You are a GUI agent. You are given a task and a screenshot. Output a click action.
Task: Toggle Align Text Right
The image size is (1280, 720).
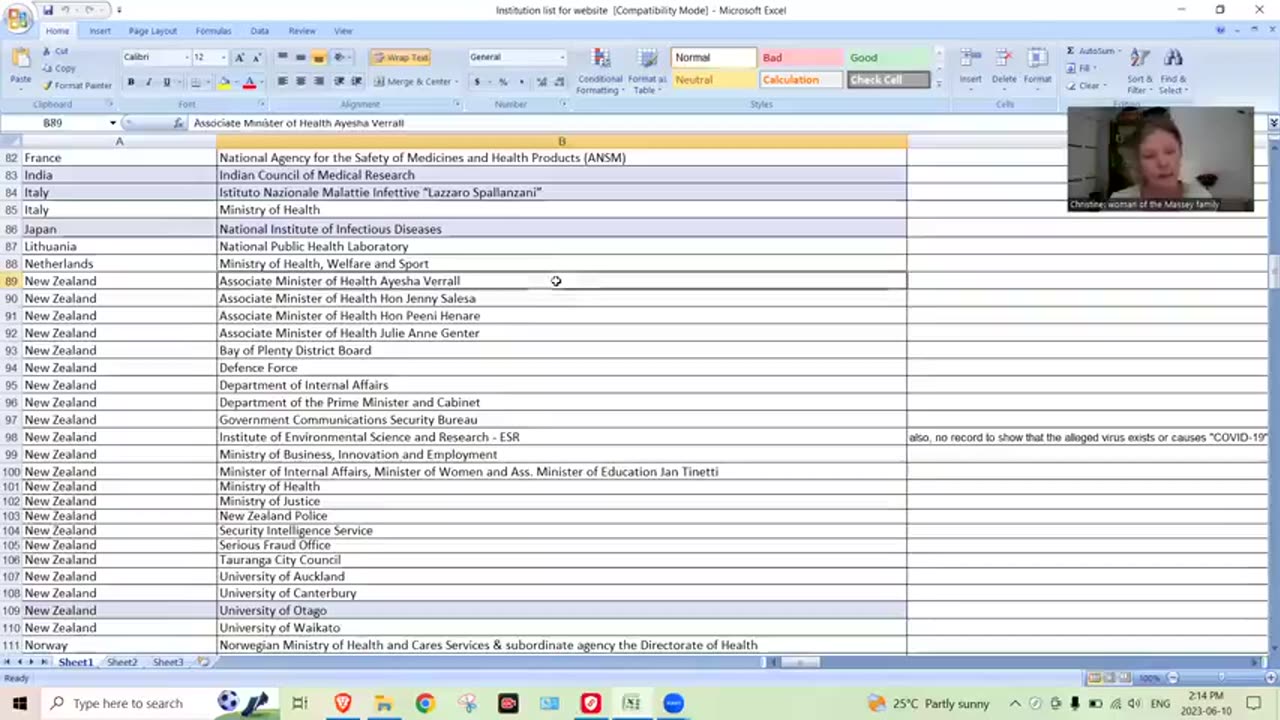(318, 82)
